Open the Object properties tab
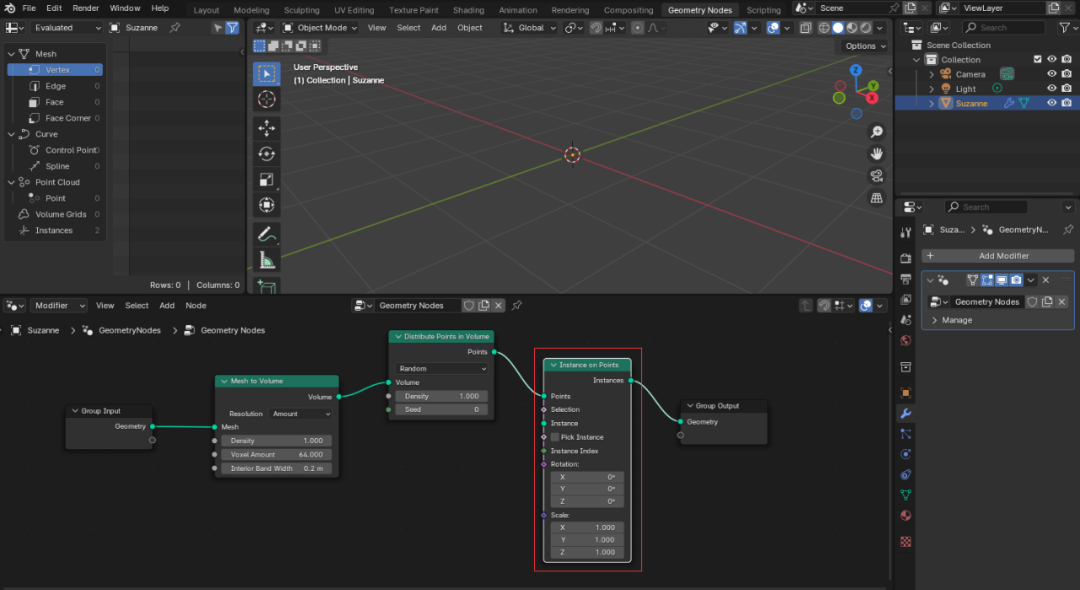The height and width of the screenshot is (590, 1080). tap(906, 393)
